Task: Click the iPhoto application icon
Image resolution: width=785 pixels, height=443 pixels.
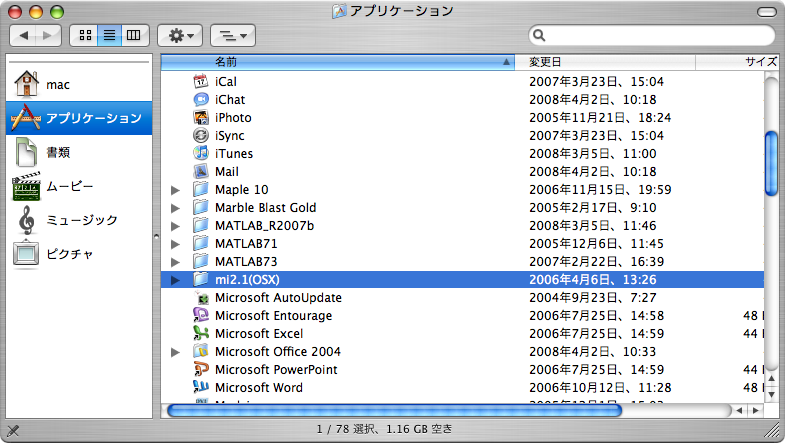Action: click(201, 117)
